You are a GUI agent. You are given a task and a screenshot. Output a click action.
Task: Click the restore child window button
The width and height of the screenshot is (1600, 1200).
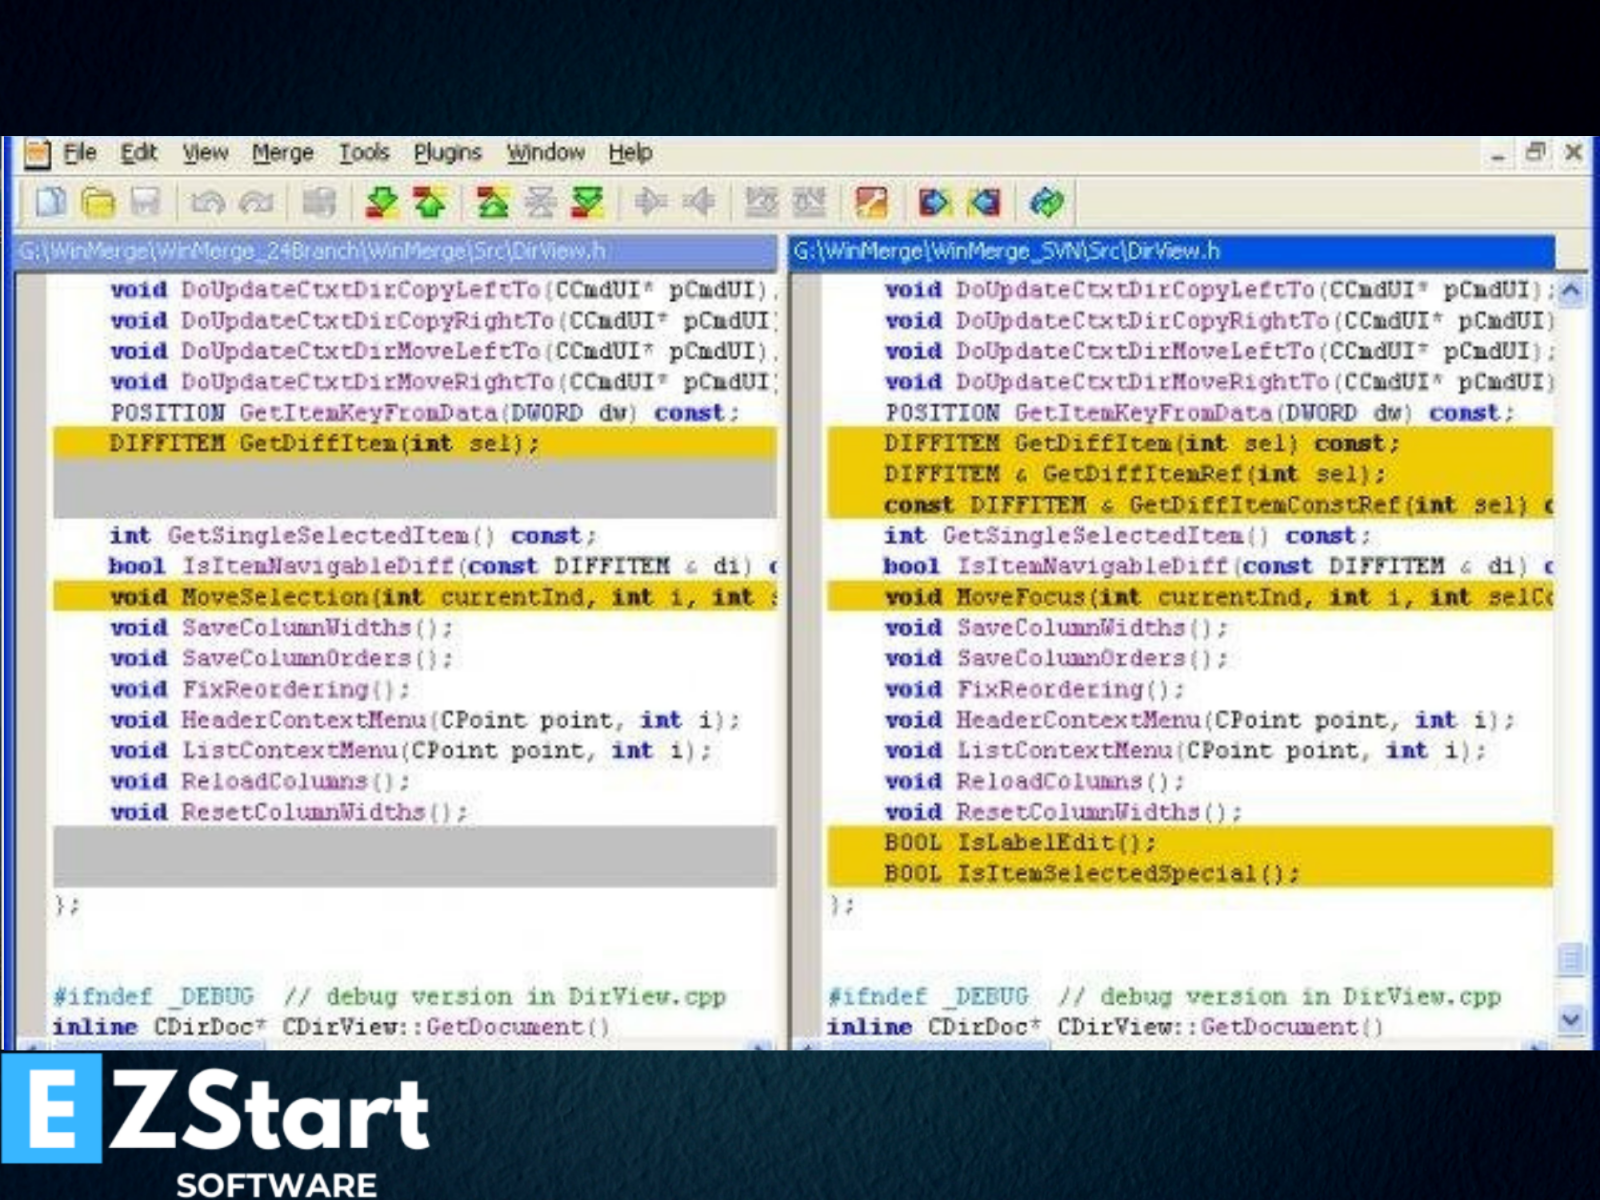1535,153
